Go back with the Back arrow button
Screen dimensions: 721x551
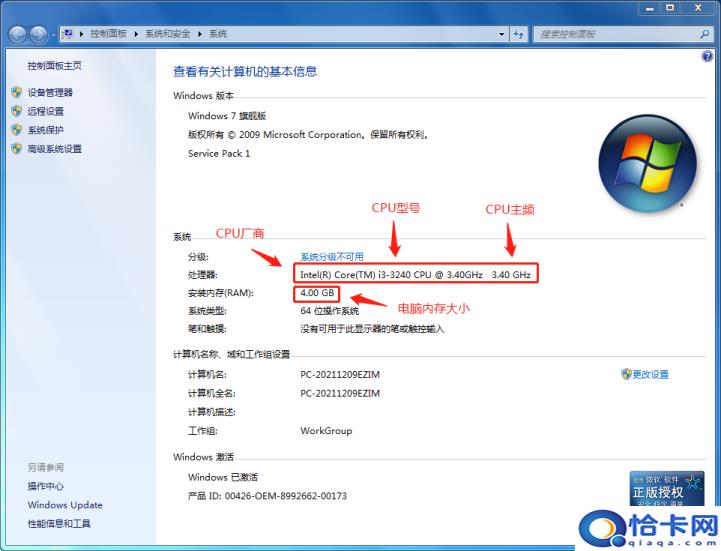coord(17,34)
